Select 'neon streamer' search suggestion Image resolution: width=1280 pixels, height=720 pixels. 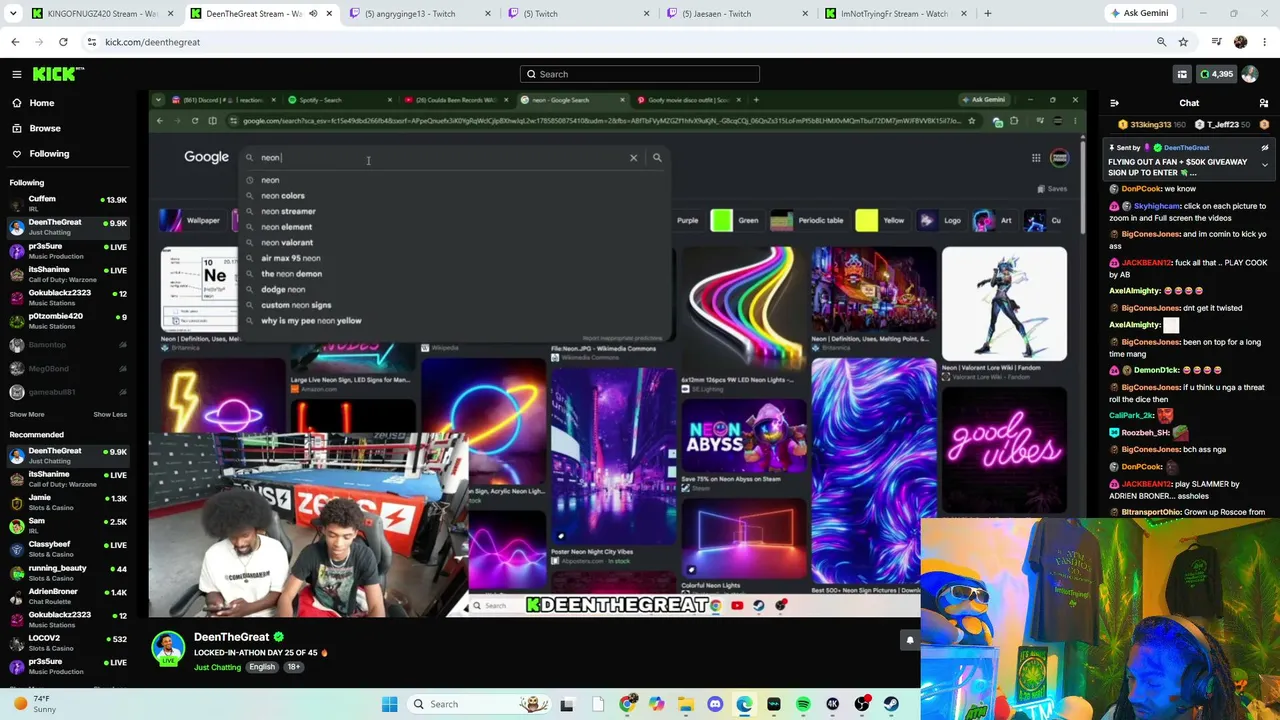tap(288, 211)
